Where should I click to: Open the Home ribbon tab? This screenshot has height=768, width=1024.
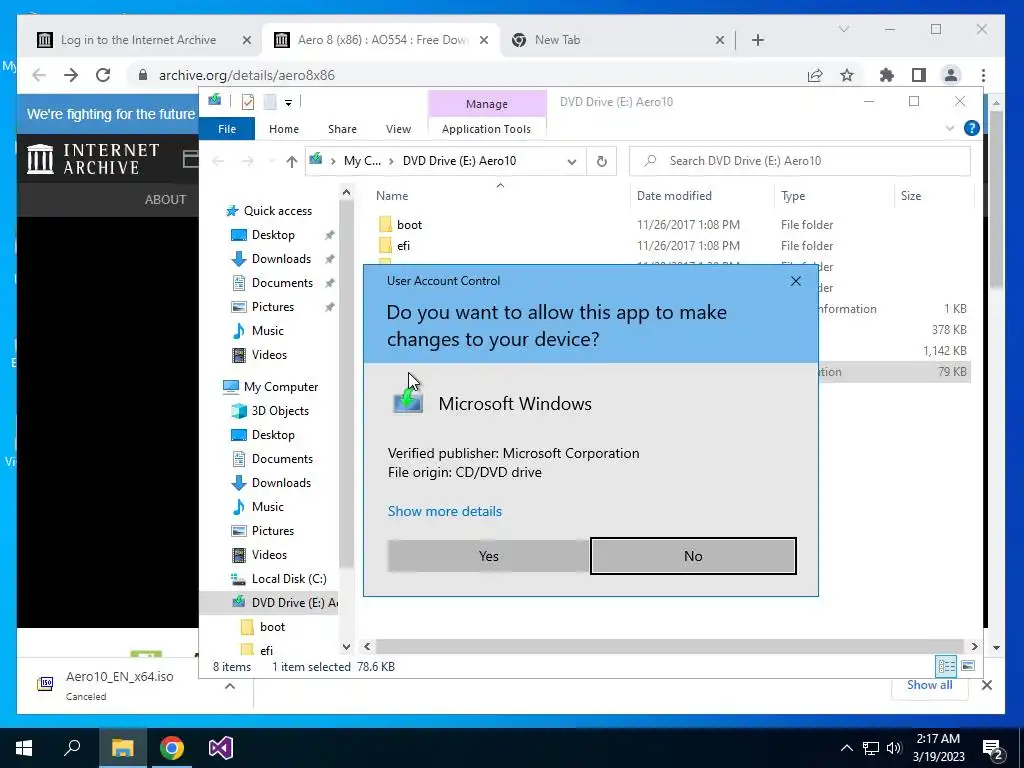click(283, 129)
